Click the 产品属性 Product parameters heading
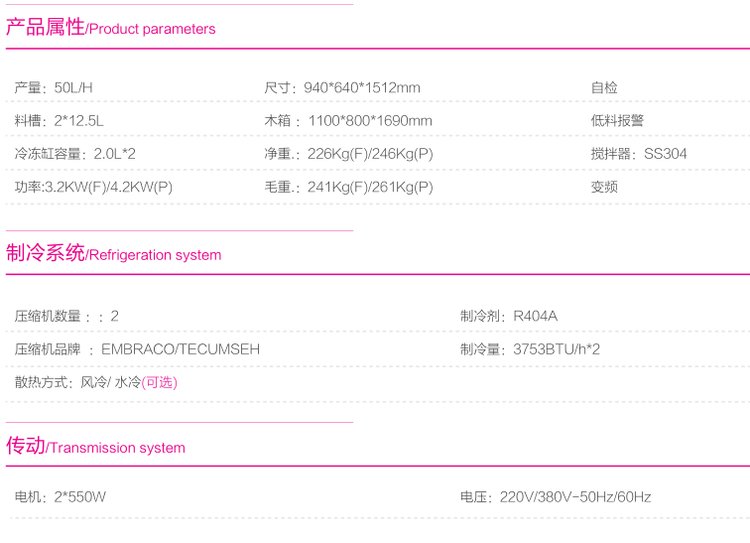This screenshot has width=750, height=543. pos(111,28)
